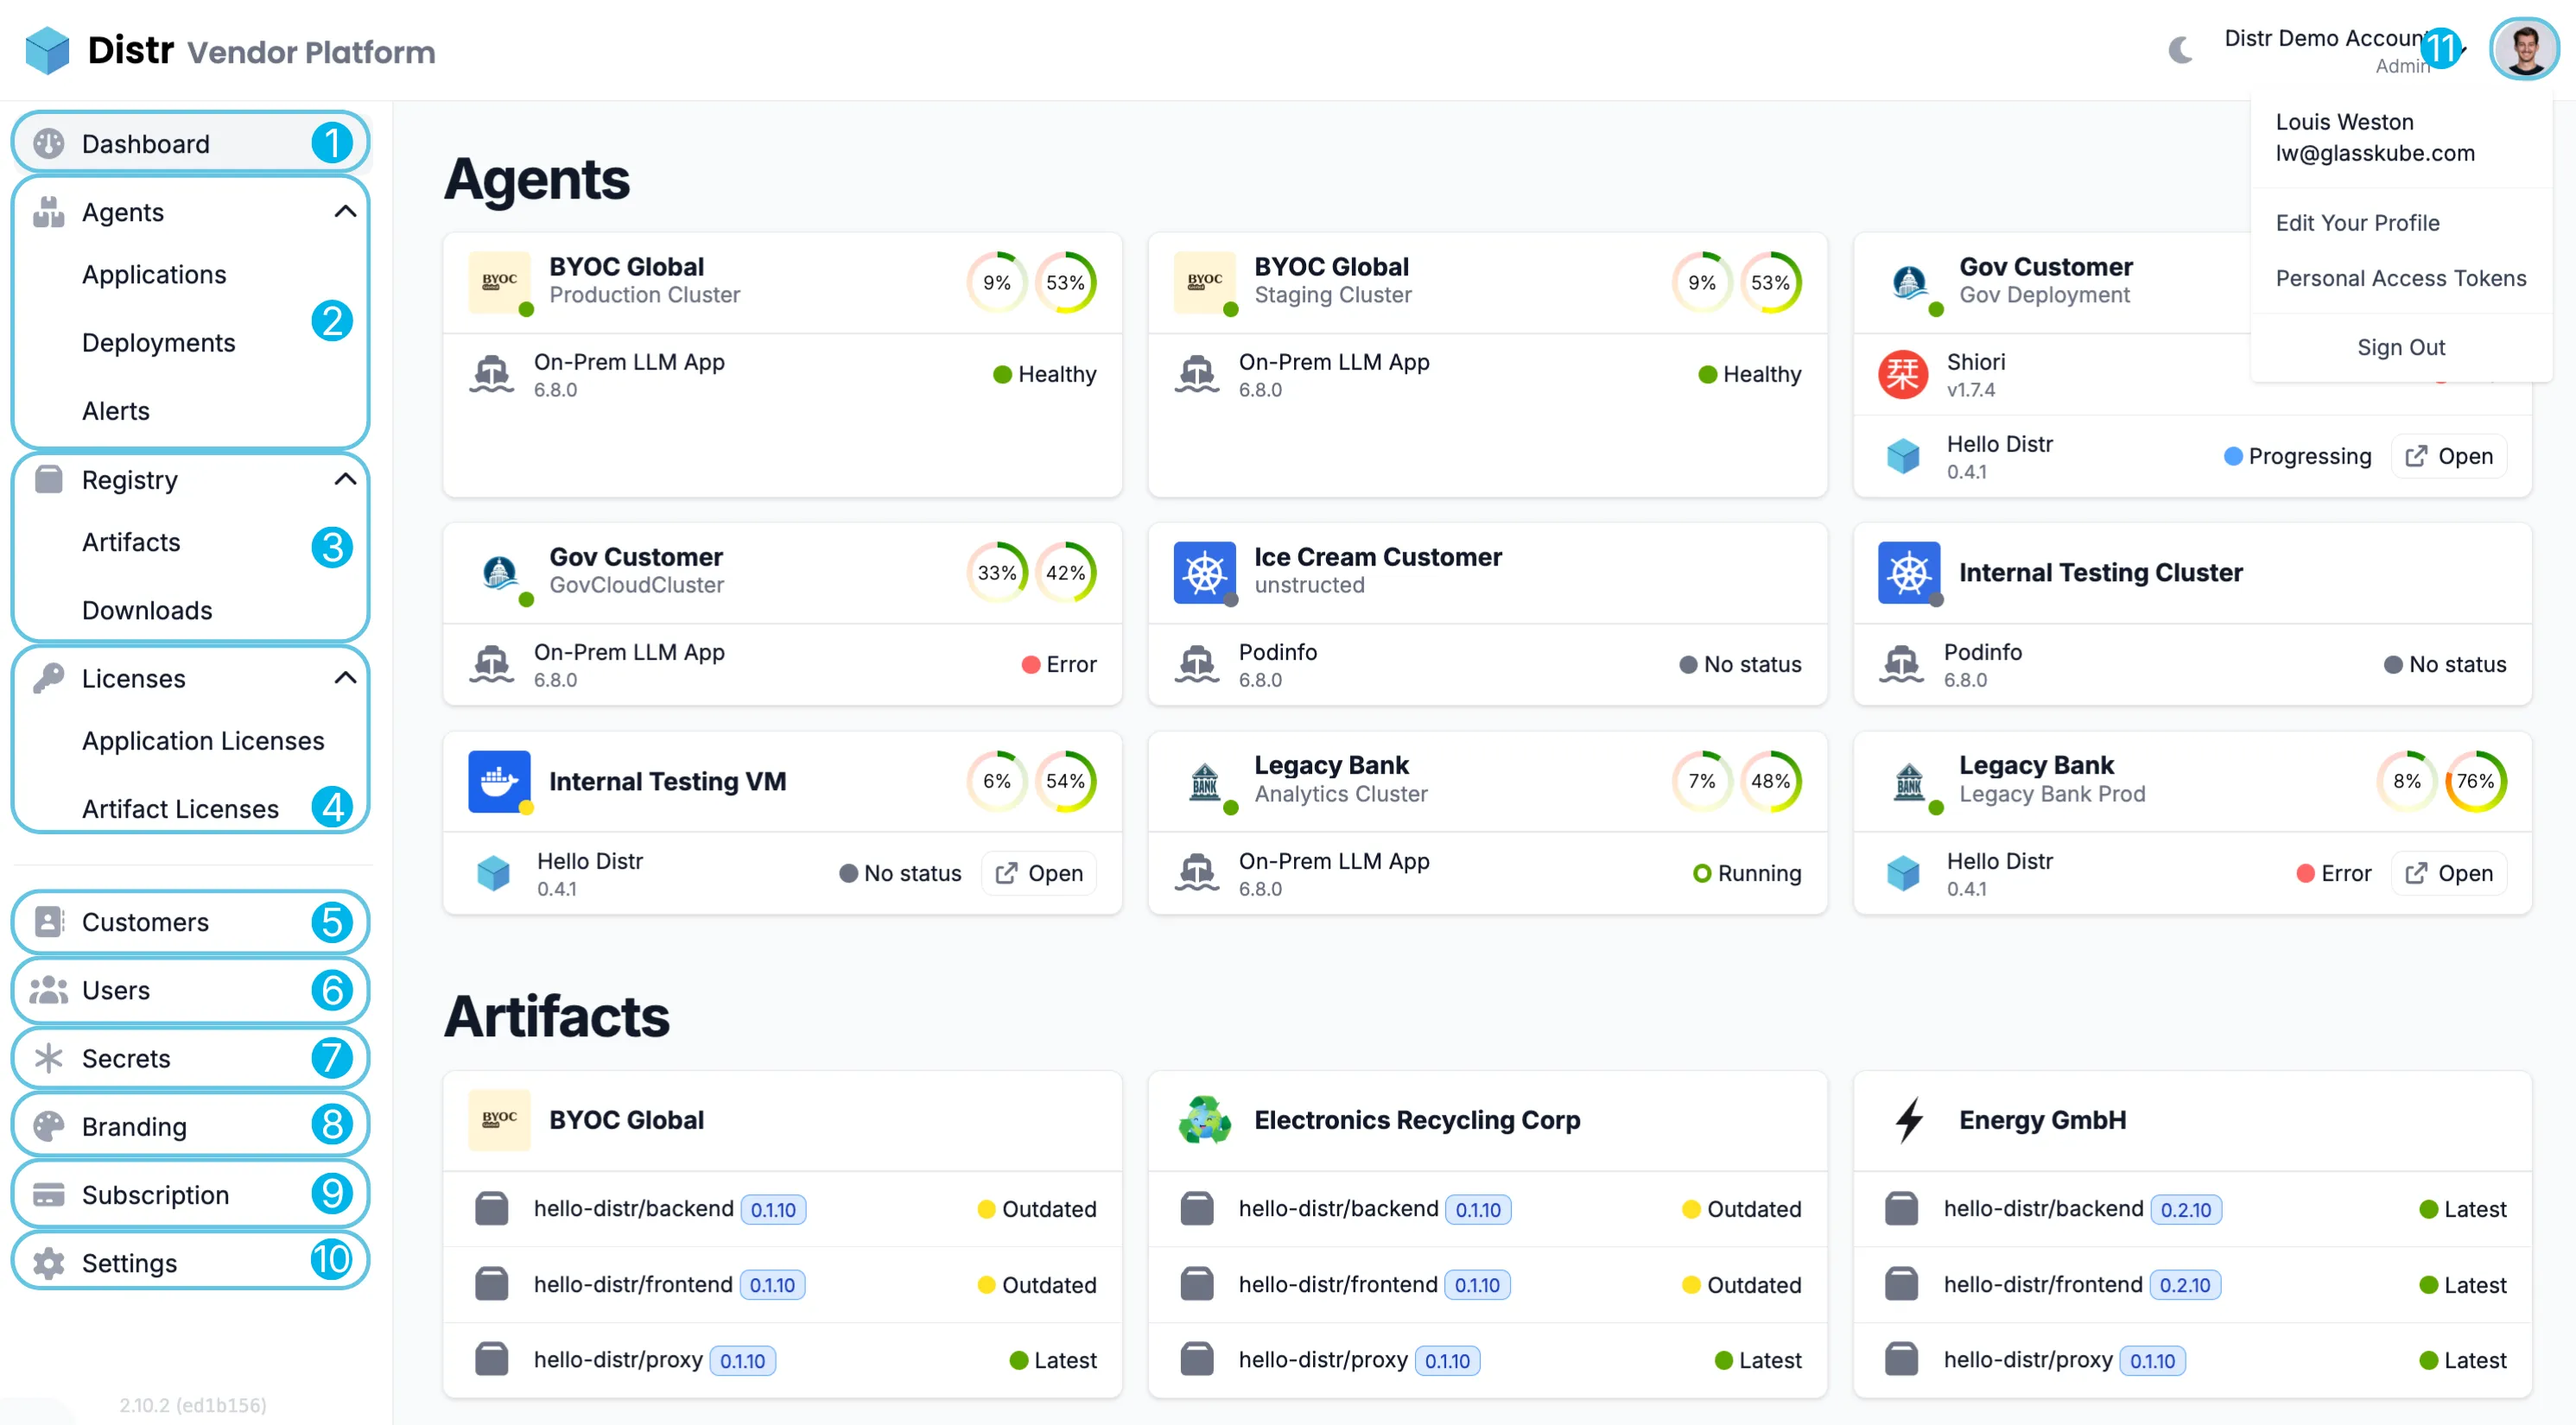The width and height of the screenshot is (2576, 1425).
Task: Open Settings via the gear icon
Action: (x=48, y=1262)
